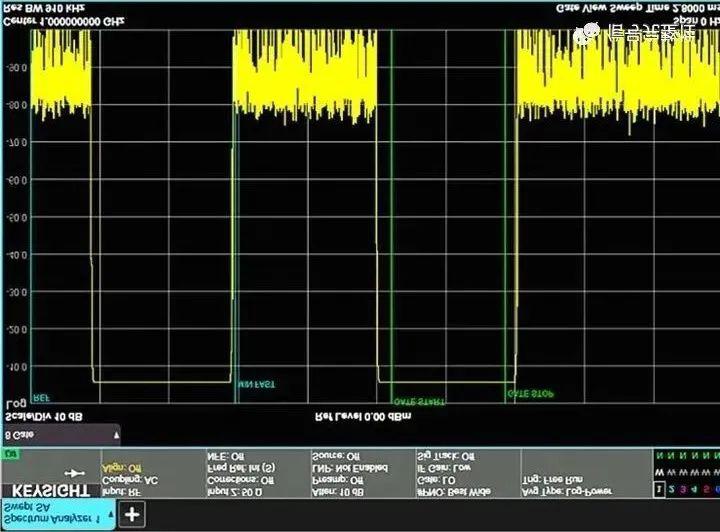
Task: Click the KEYSIGHT logo
Action: 51,490
